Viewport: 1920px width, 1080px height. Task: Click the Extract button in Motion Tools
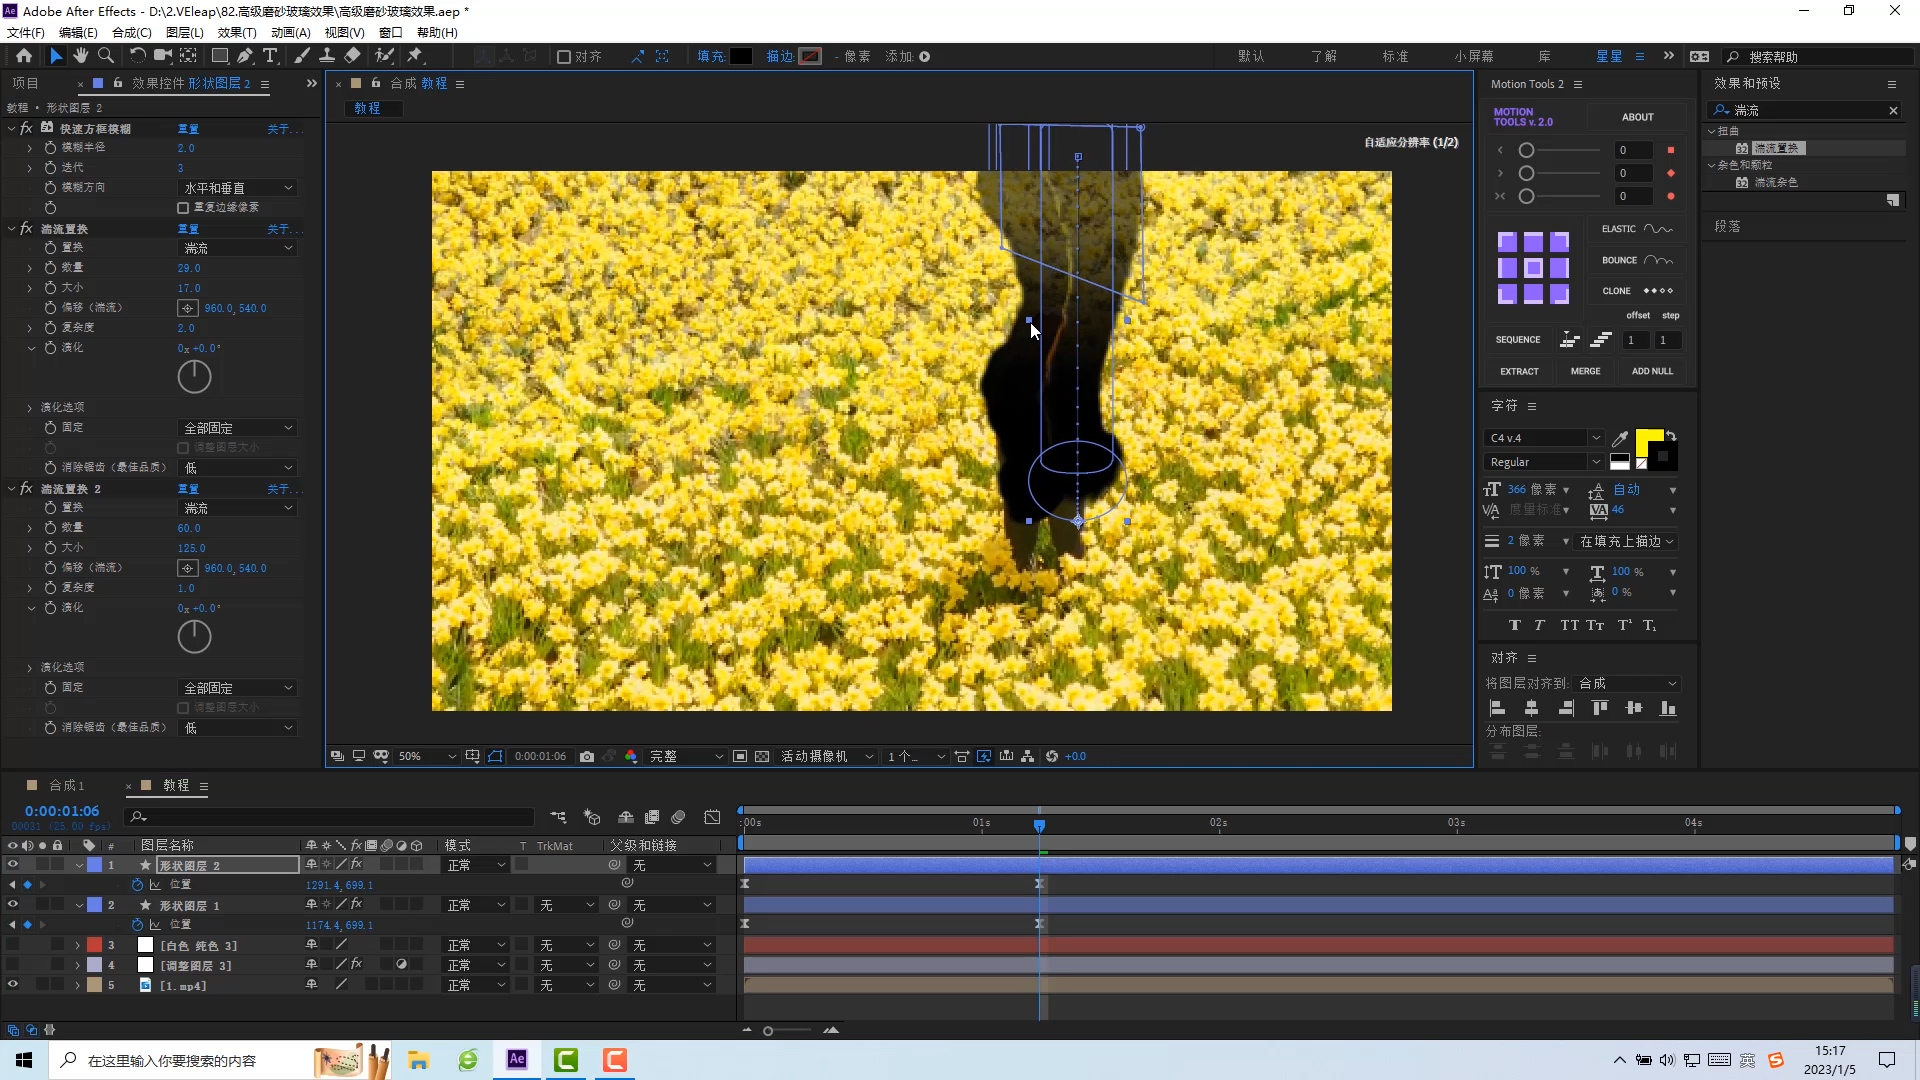click(x=1519, y=371)
